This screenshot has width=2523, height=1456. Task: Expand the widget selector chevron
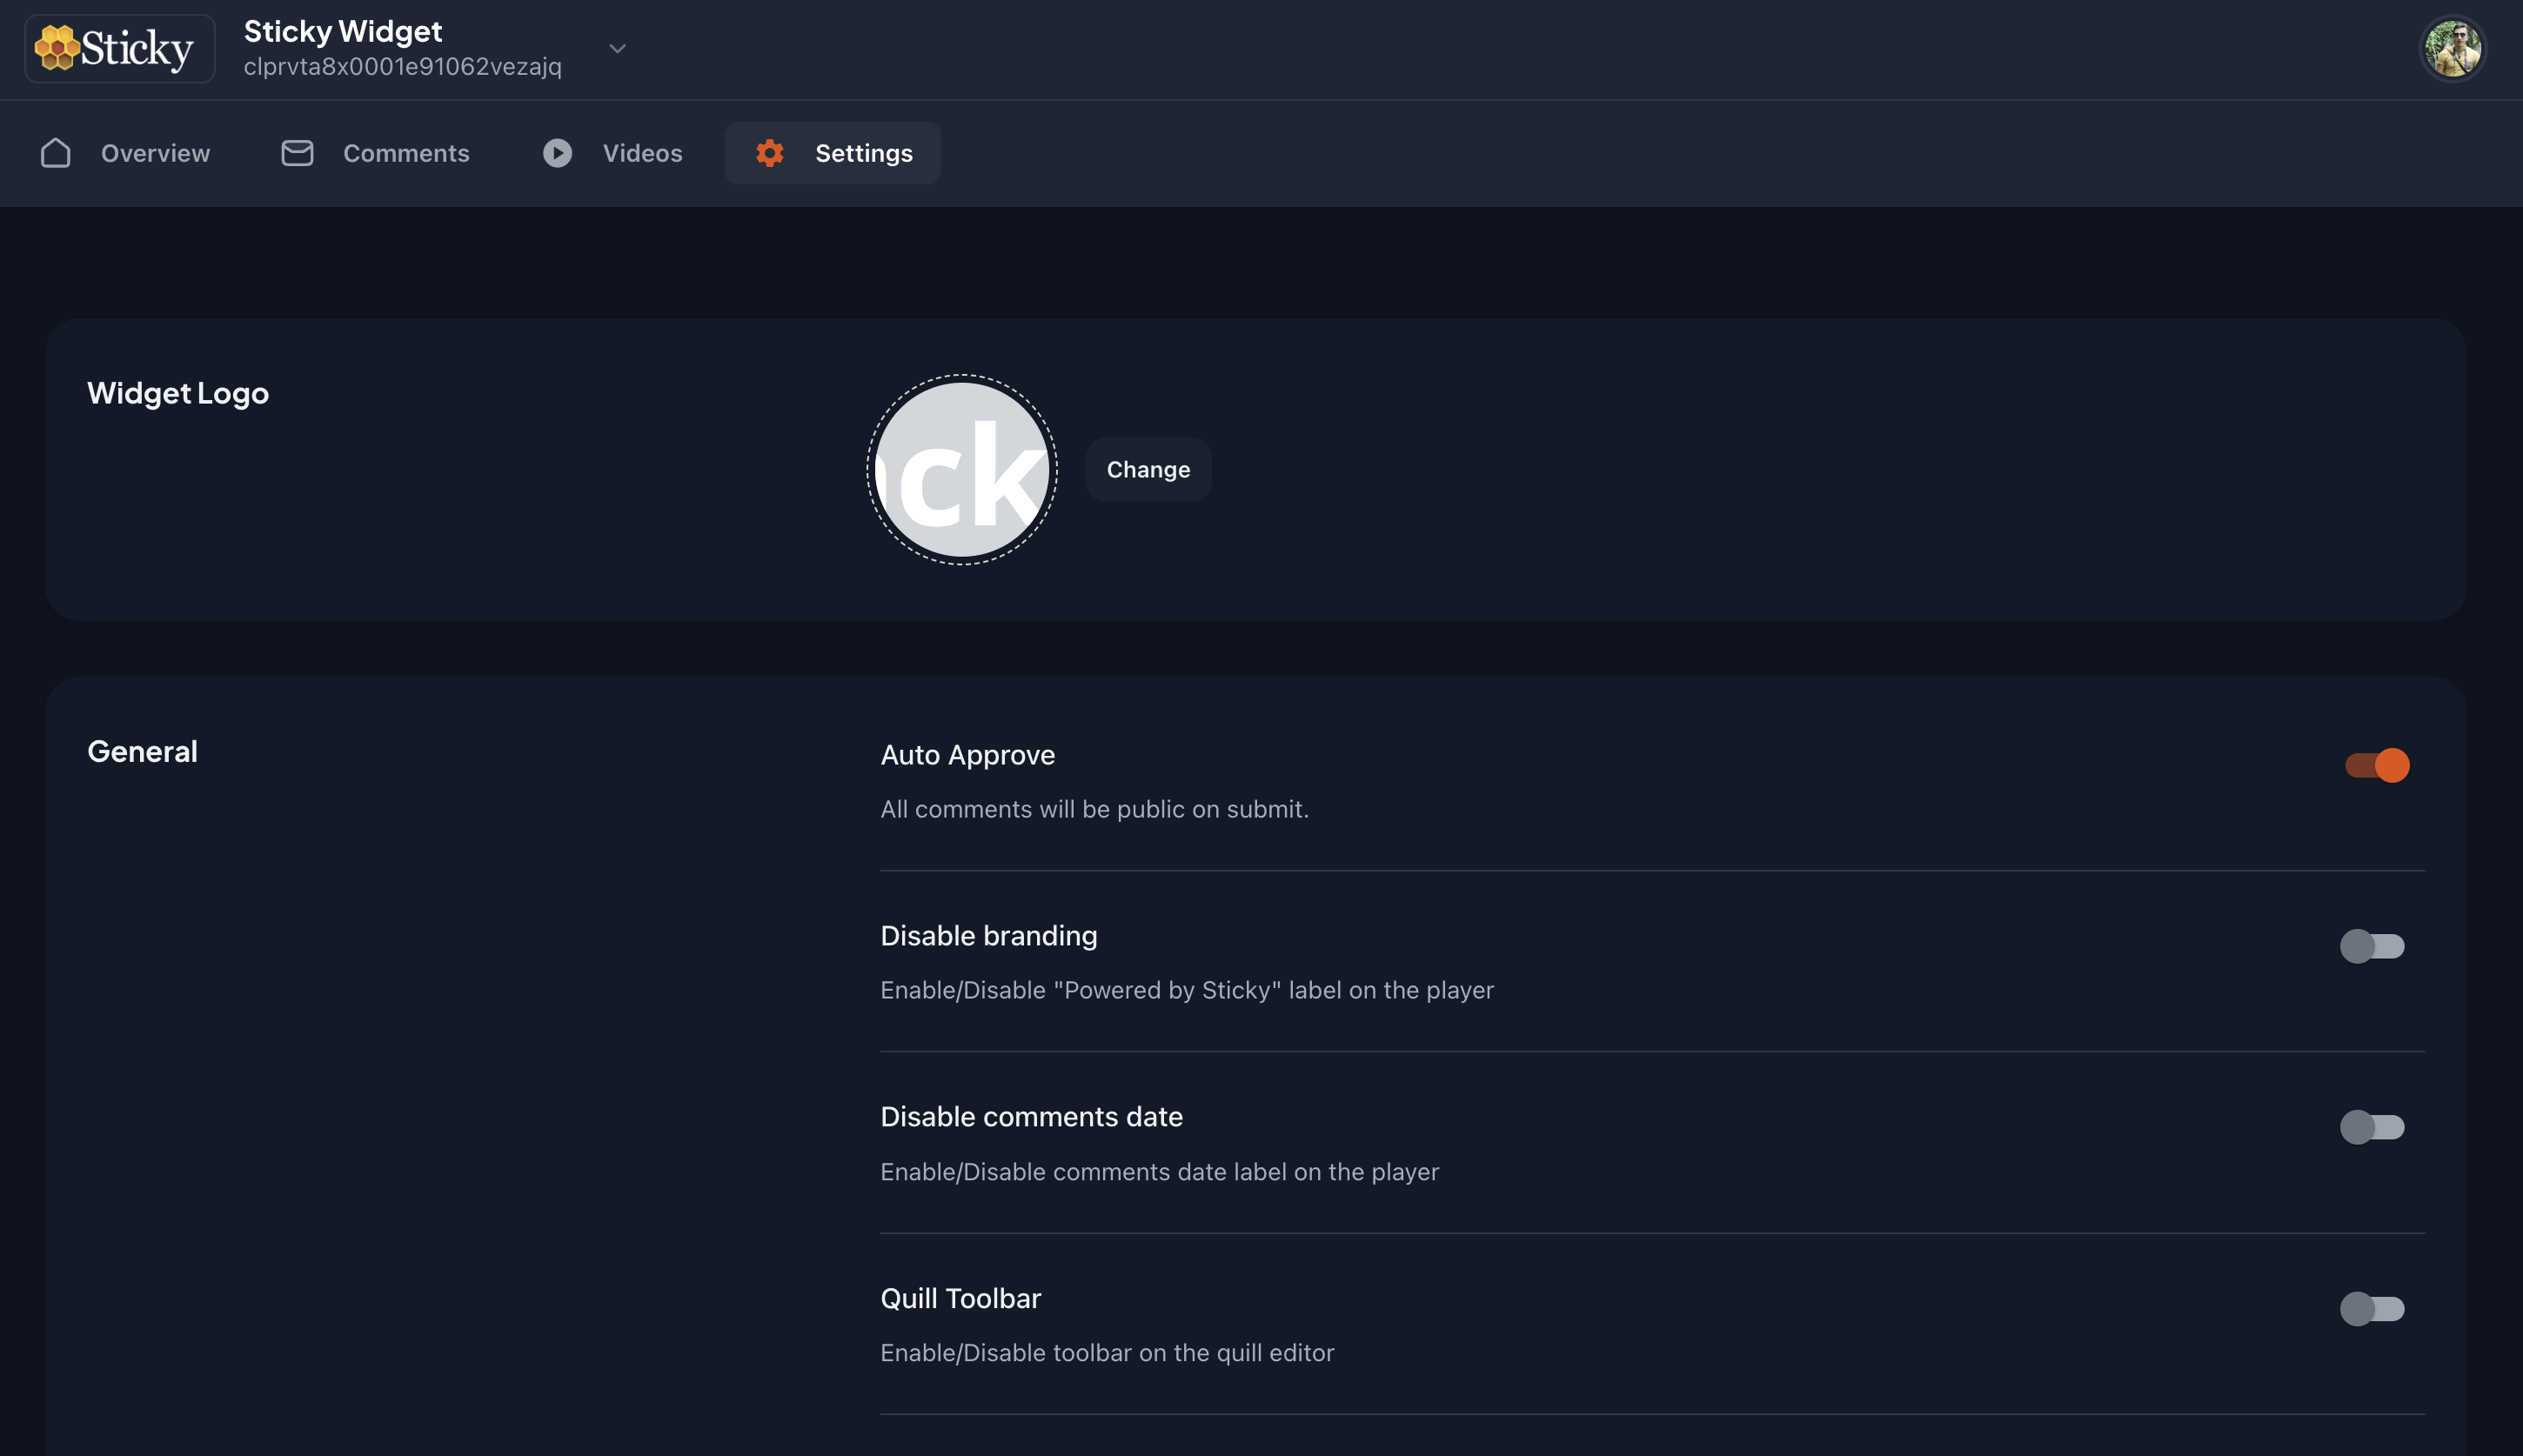(617, 49)
